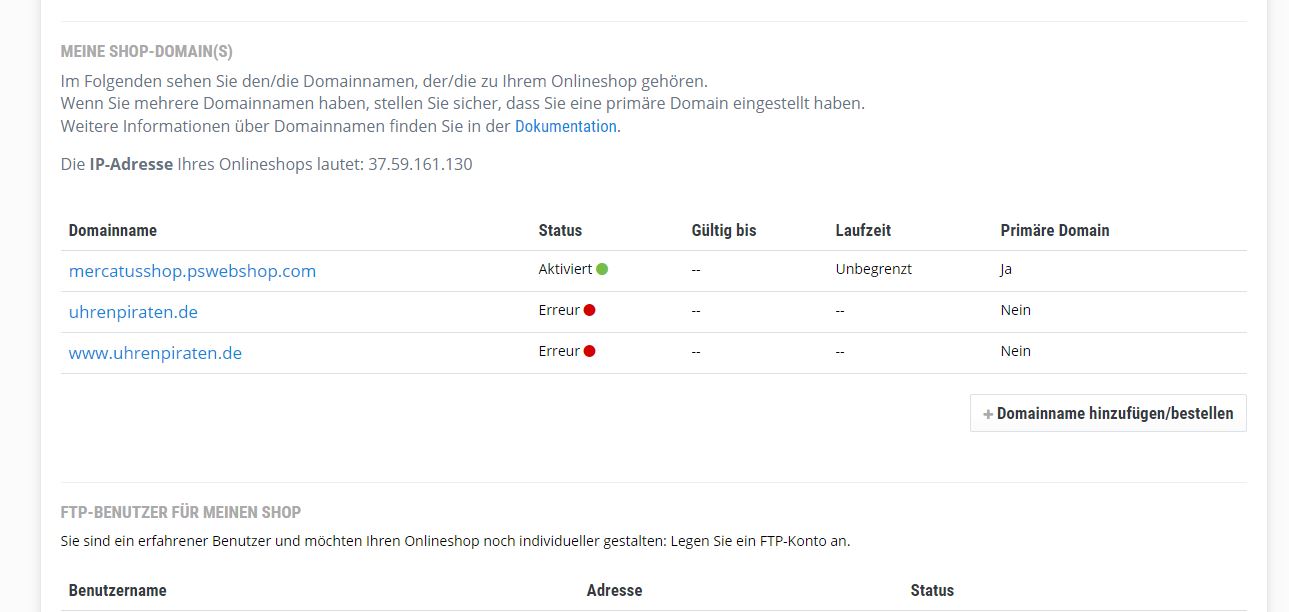Click the Domainname column header

point(113,230)
